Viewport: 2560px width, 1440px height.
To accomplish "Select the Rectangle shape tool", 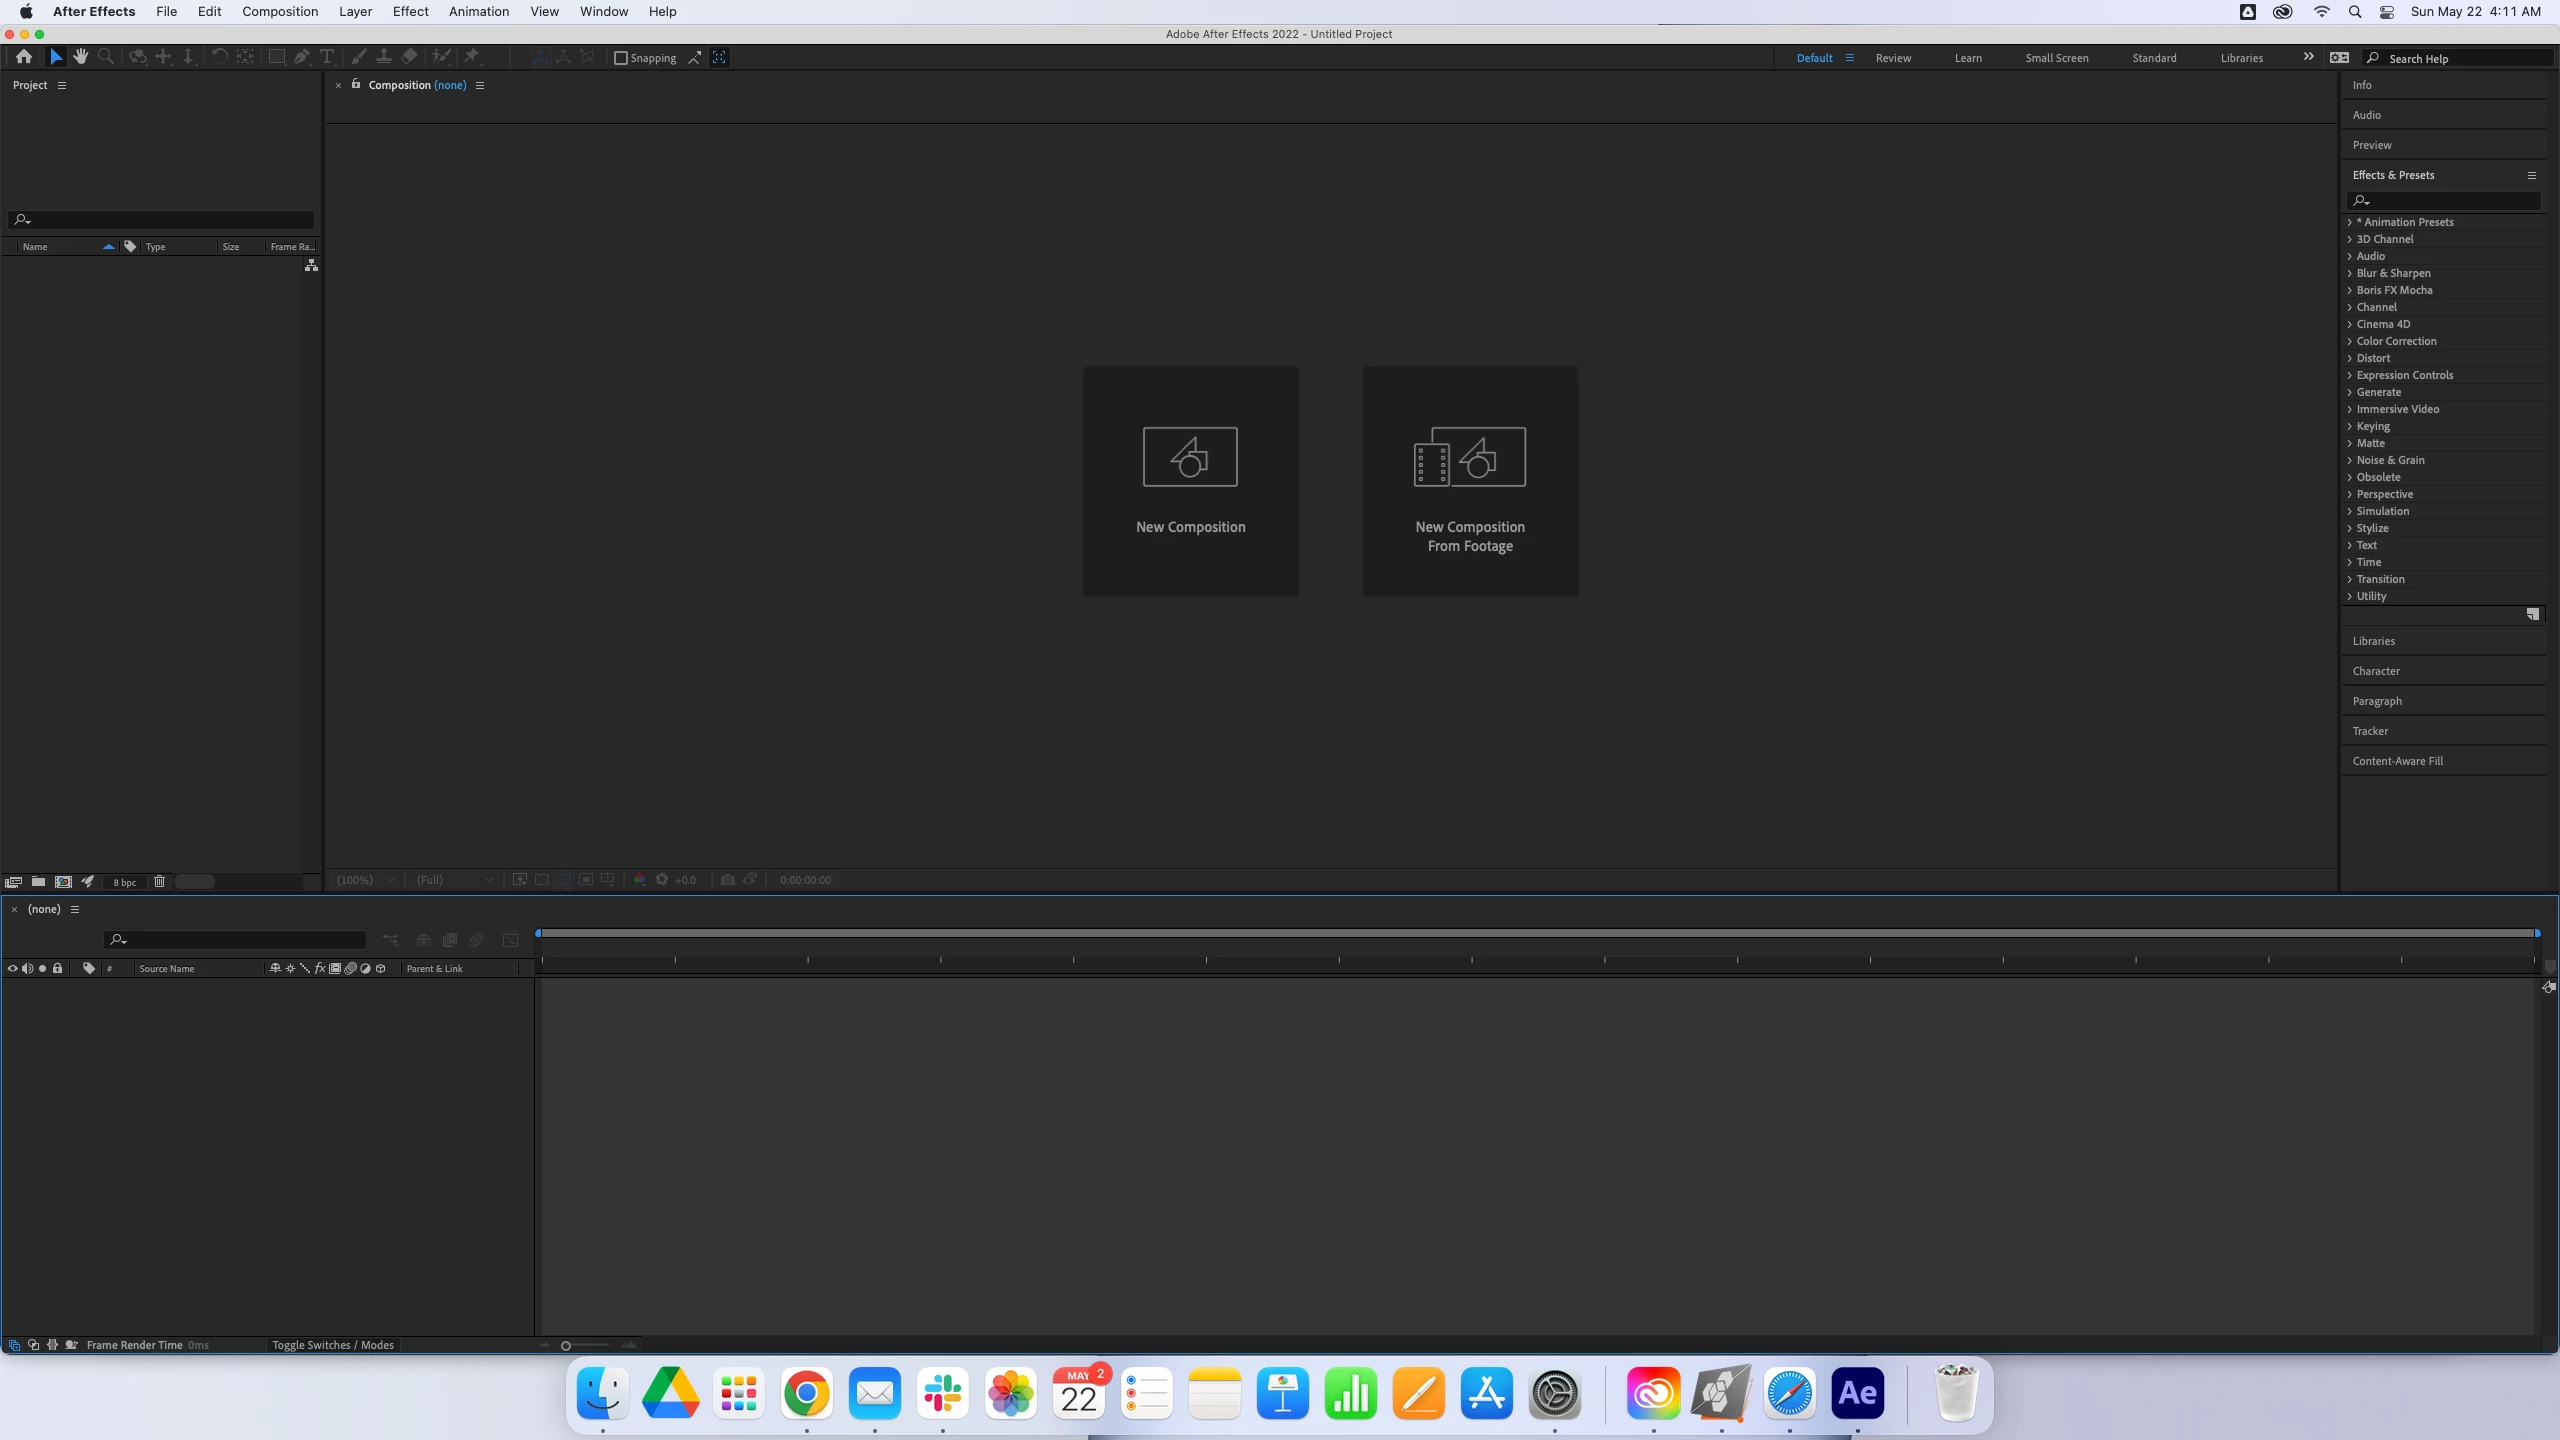I will [x=276, y=57].
